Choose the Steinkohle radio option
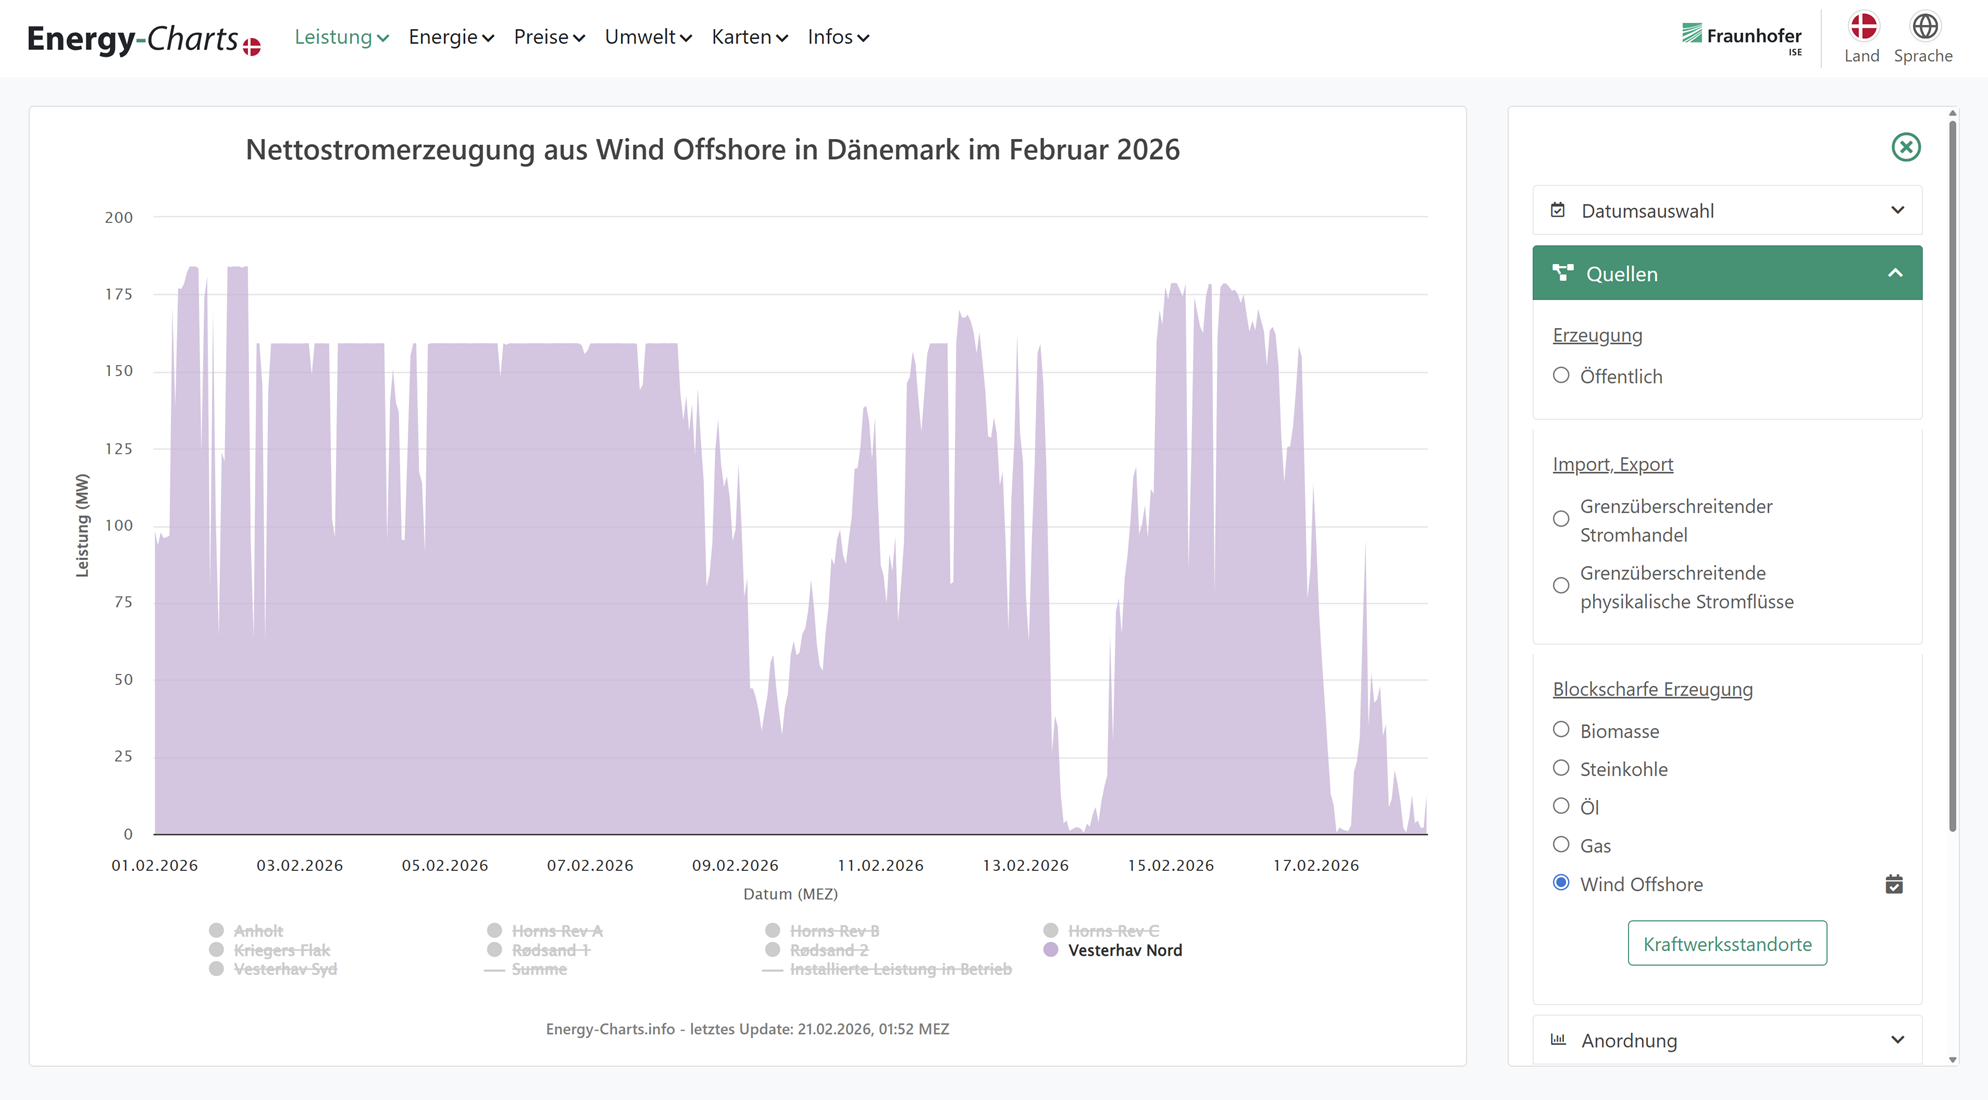The image size is (1988, 1100). click(1561, 768)
